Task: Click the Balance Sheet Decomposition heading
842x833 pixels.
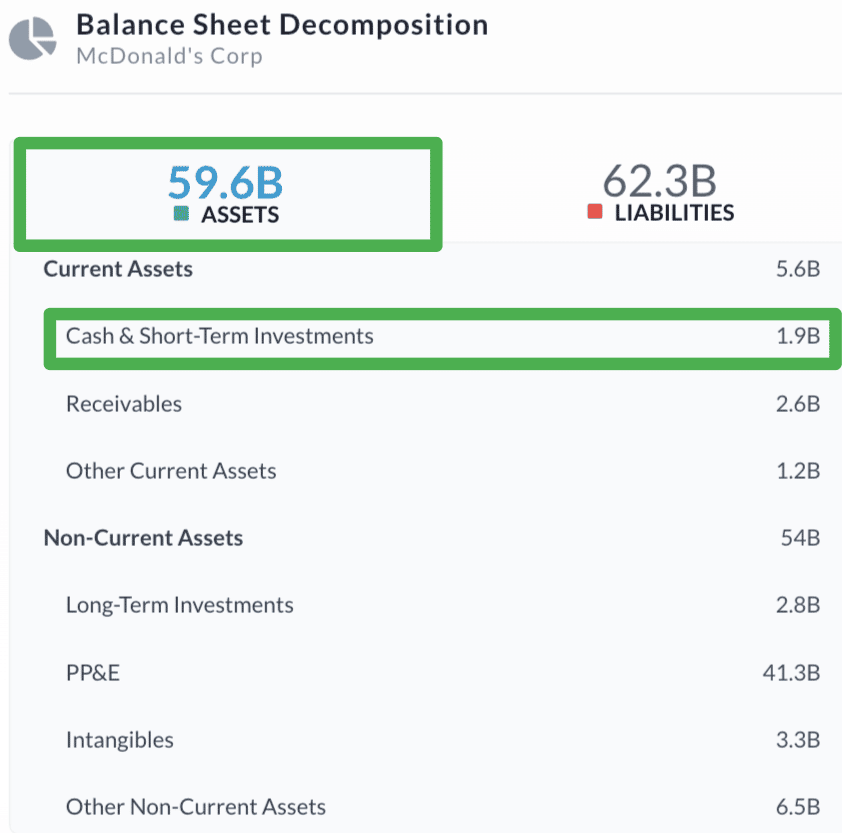Action: [282, 24]
